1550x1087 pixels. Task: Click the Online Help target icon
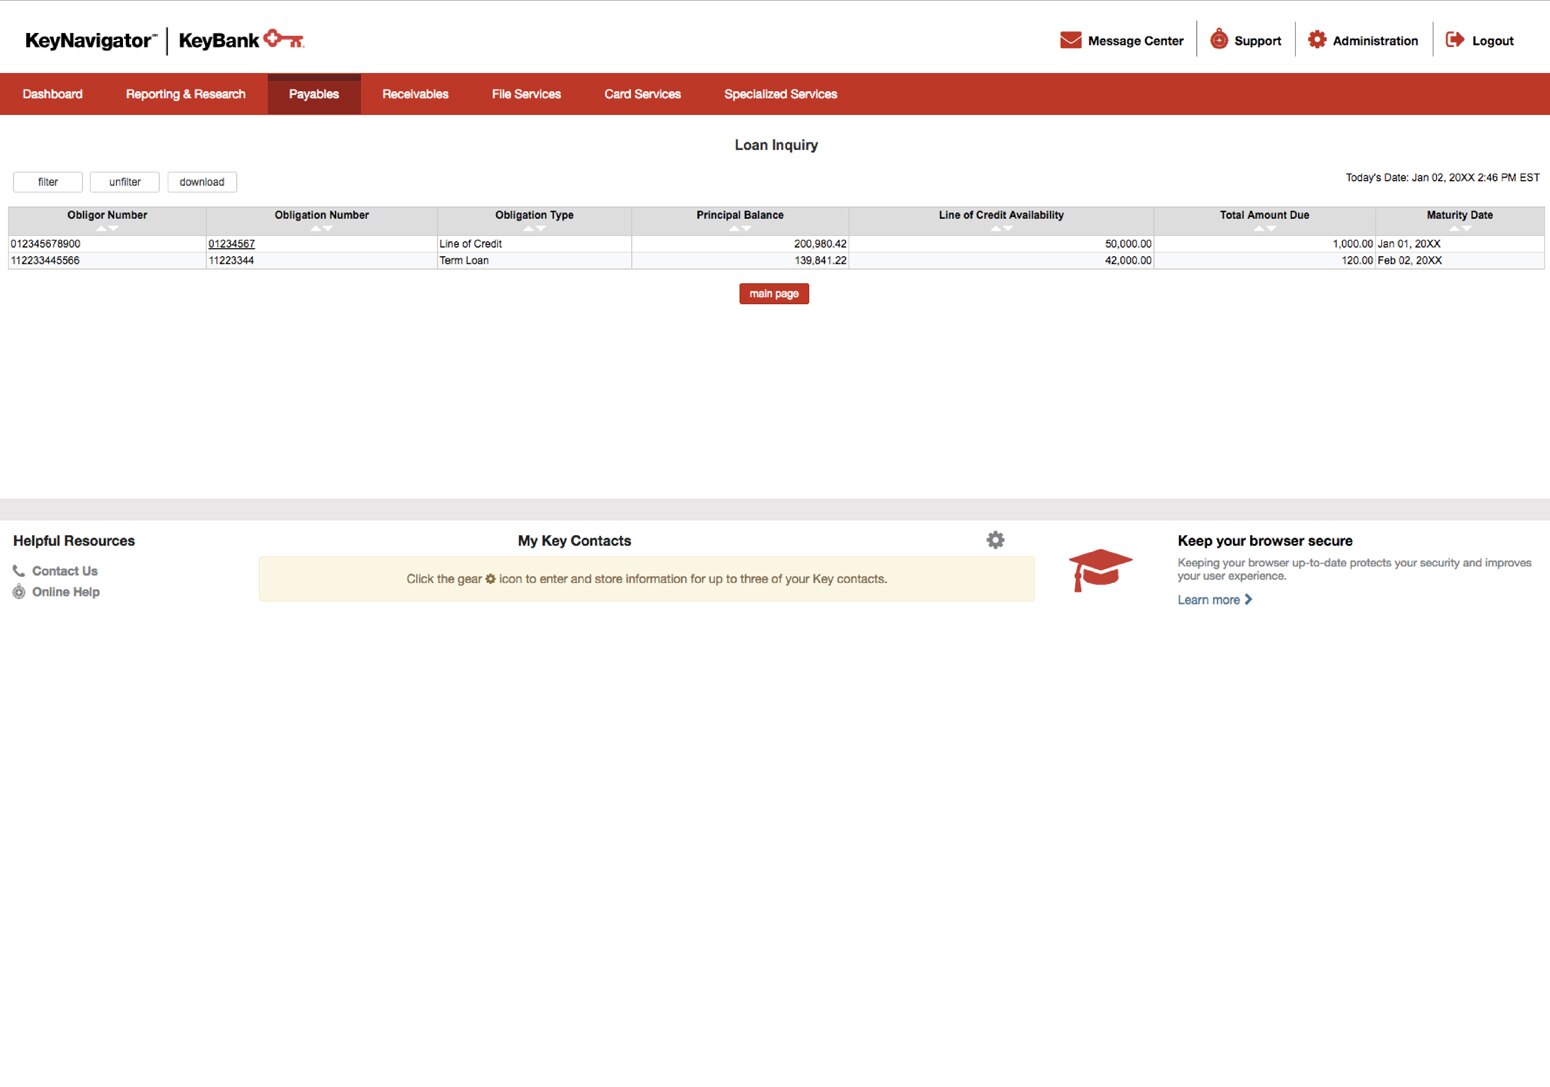18,591
